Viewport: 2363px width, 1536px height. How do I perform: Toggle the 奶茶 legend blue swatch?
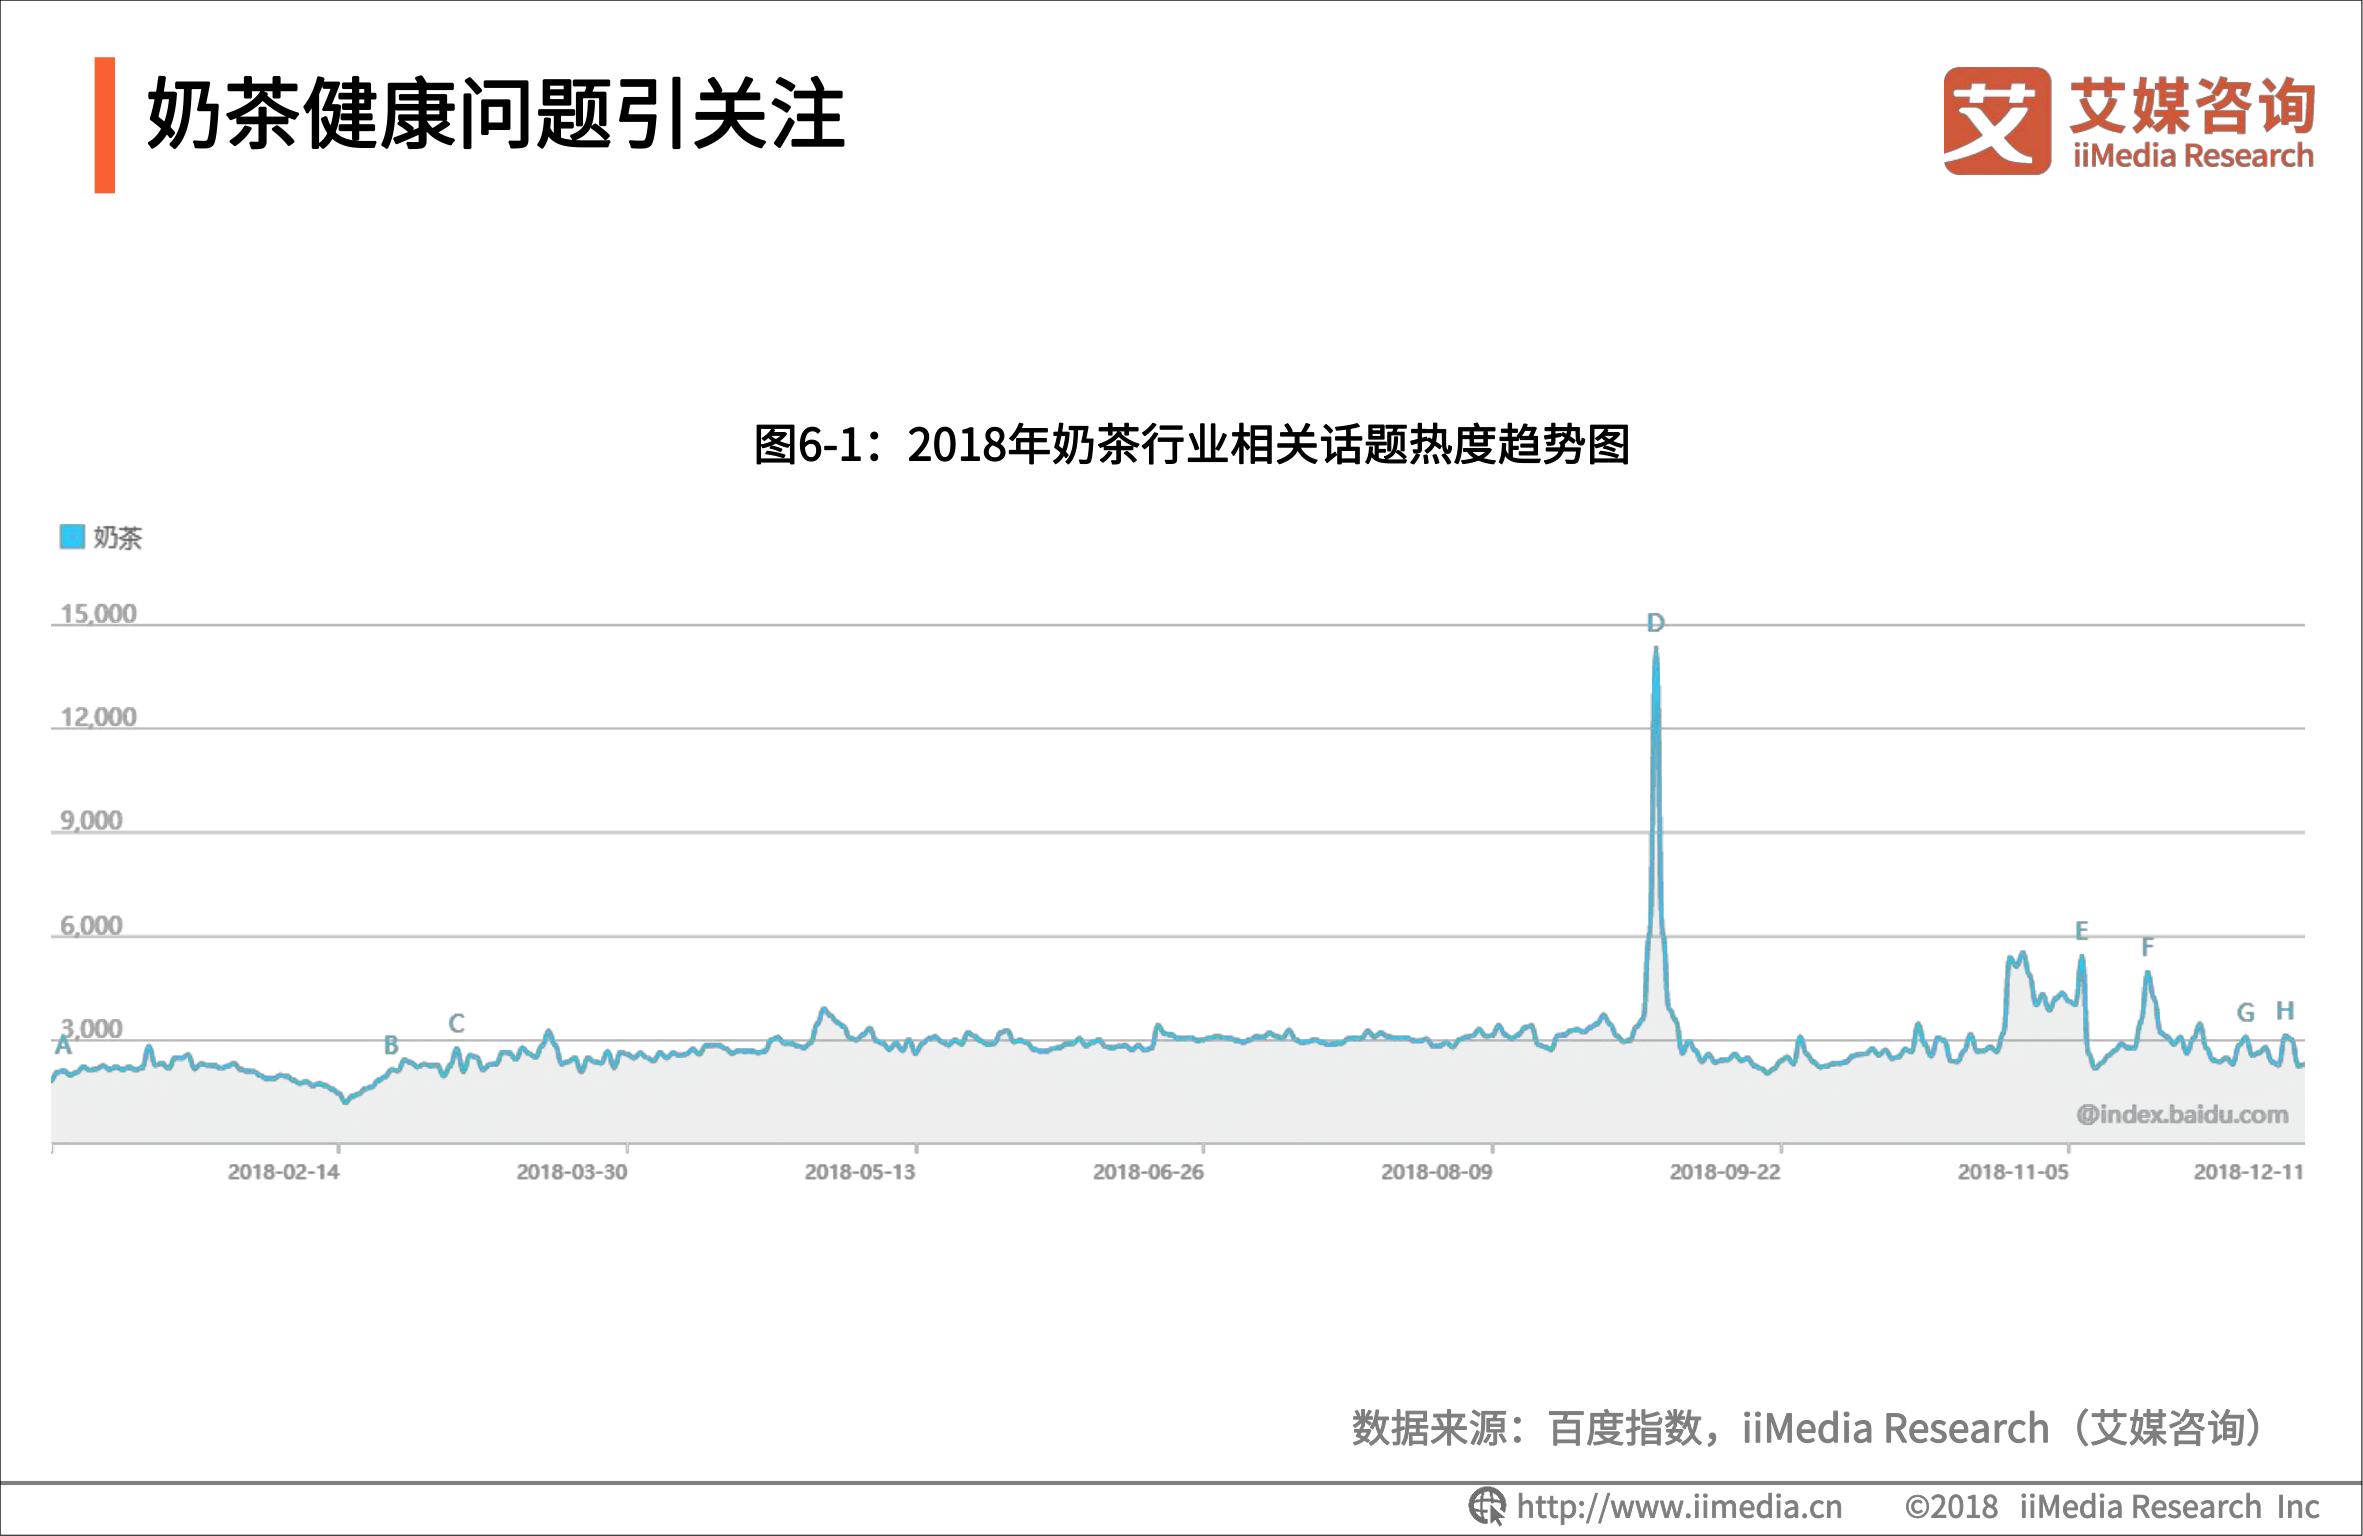(x=71, y=537)
